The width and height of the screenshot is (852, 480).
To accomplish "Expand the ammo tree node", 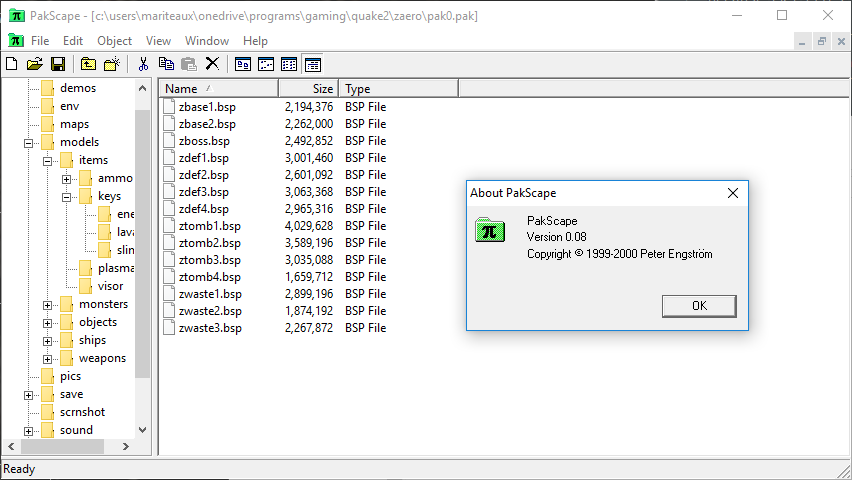I will coord(66,179).
